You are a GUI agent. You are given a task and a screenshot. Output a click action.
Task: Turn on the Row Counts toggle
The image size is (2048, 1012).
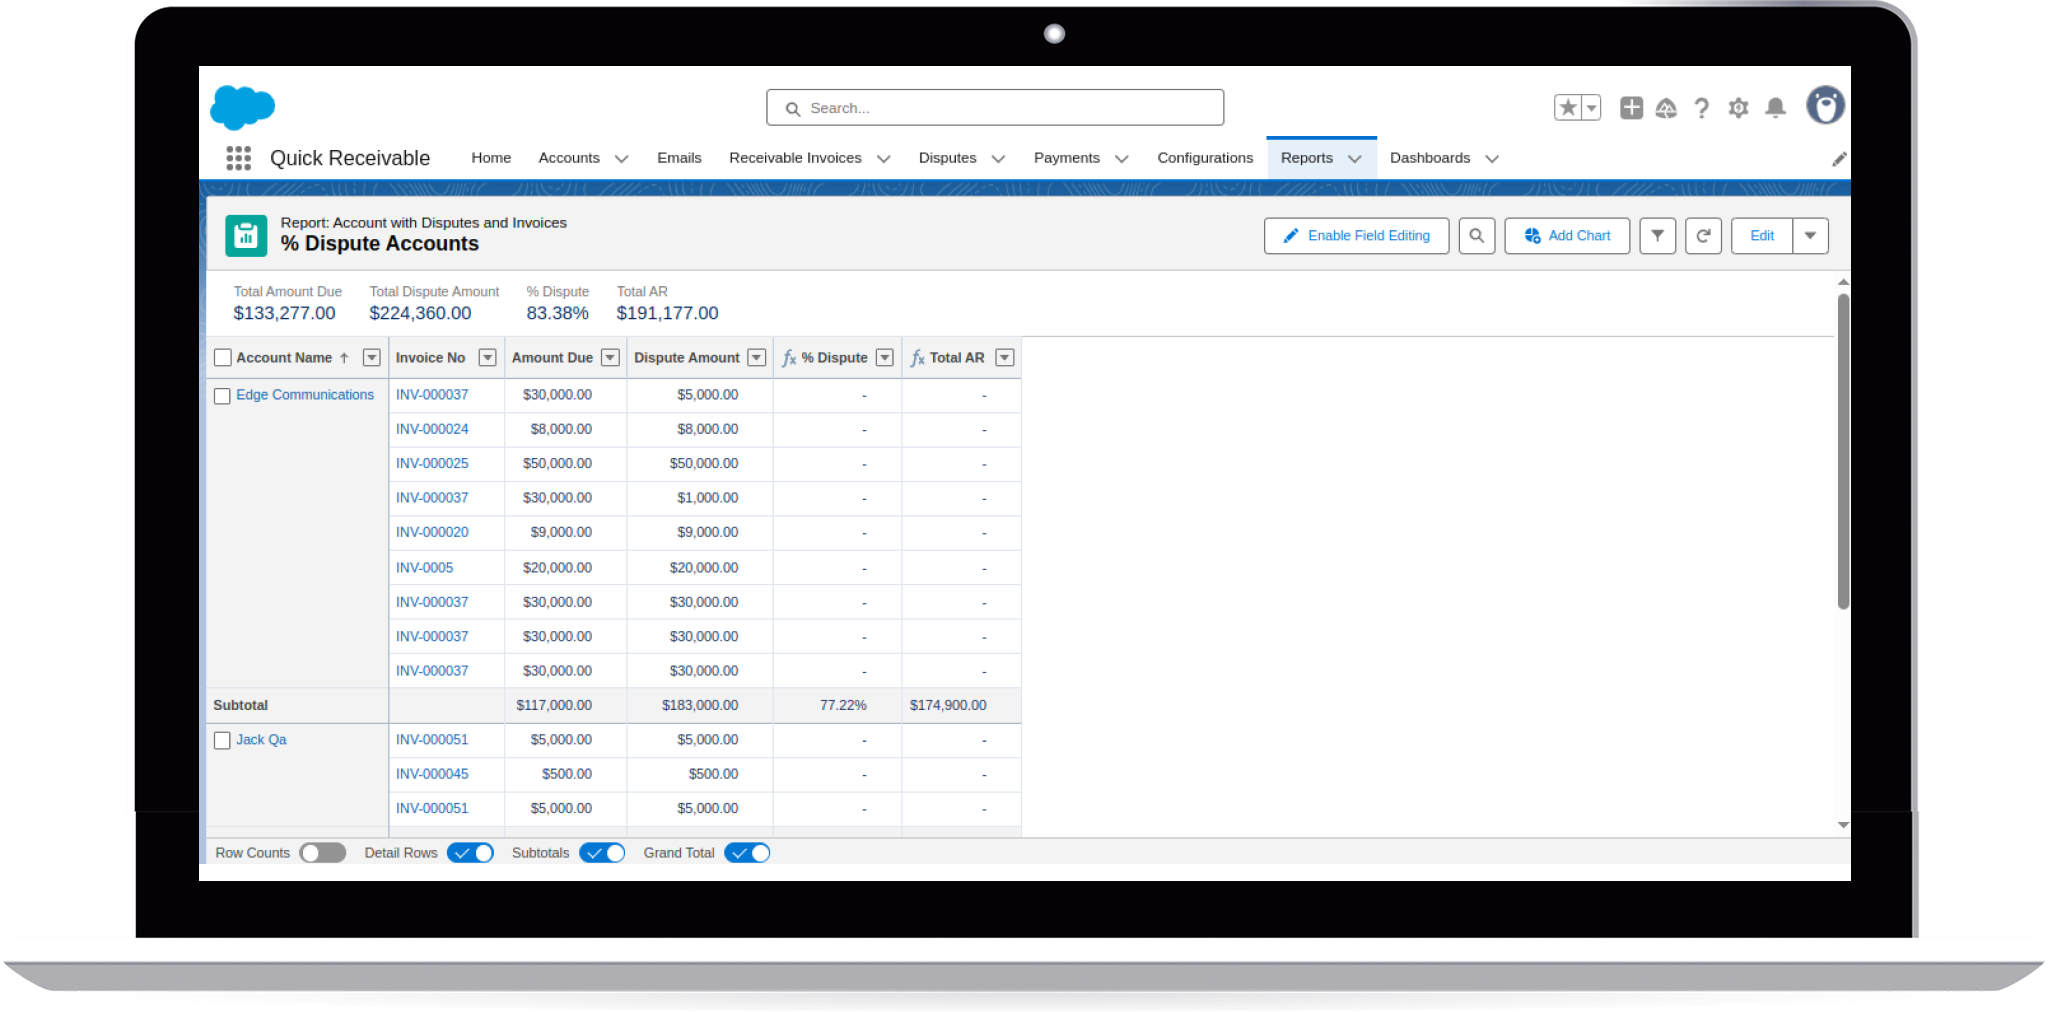[322, 853]
